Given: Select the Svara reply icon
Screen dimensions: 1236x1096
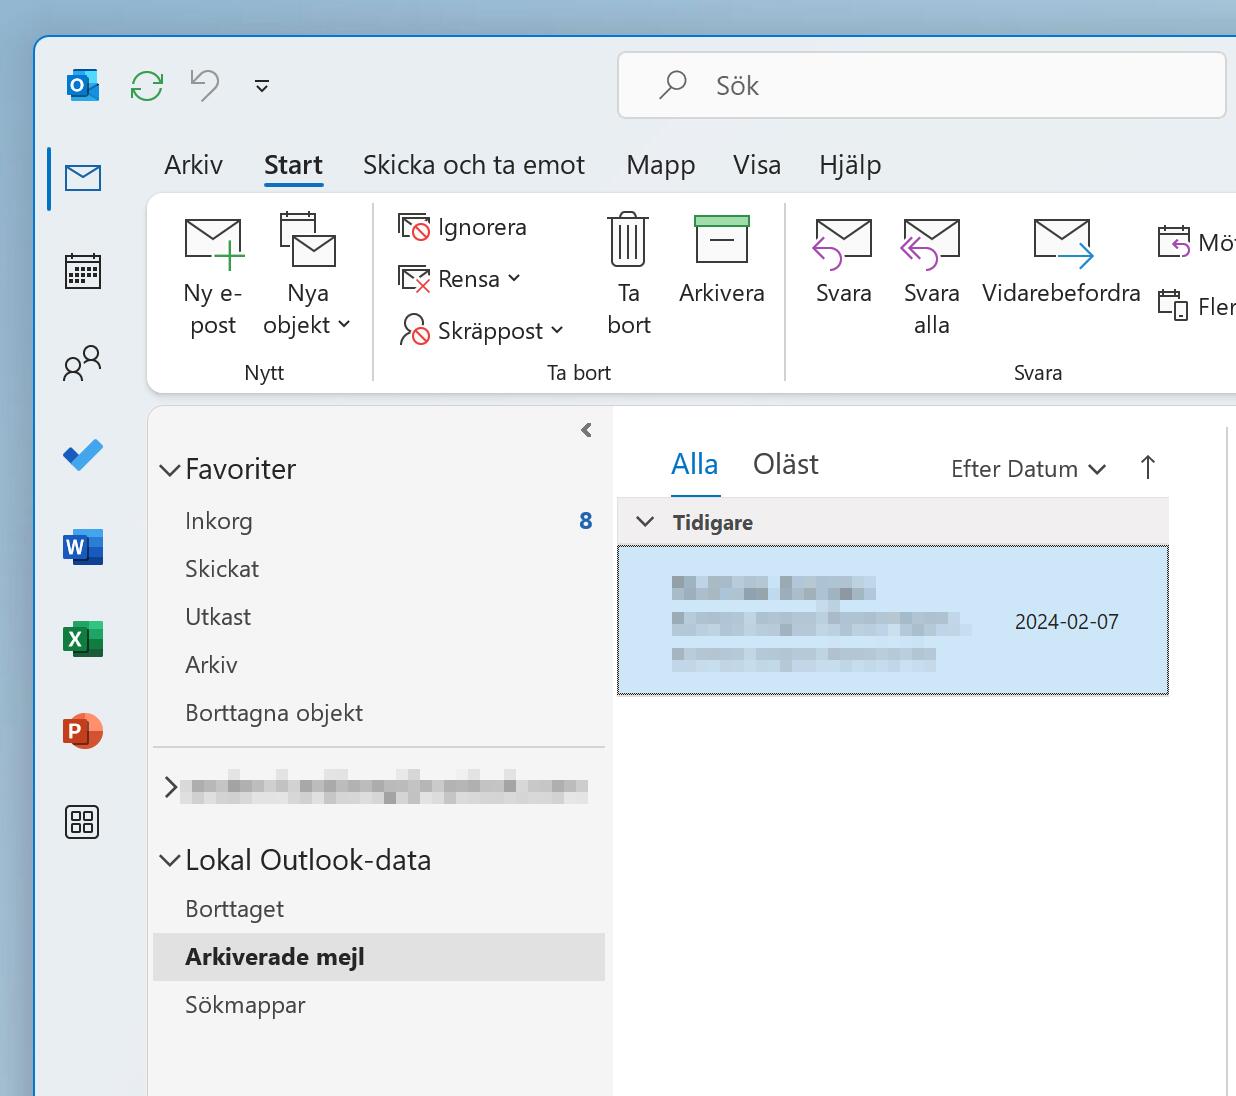Looking at the screenshot, I should coord(843,240).
